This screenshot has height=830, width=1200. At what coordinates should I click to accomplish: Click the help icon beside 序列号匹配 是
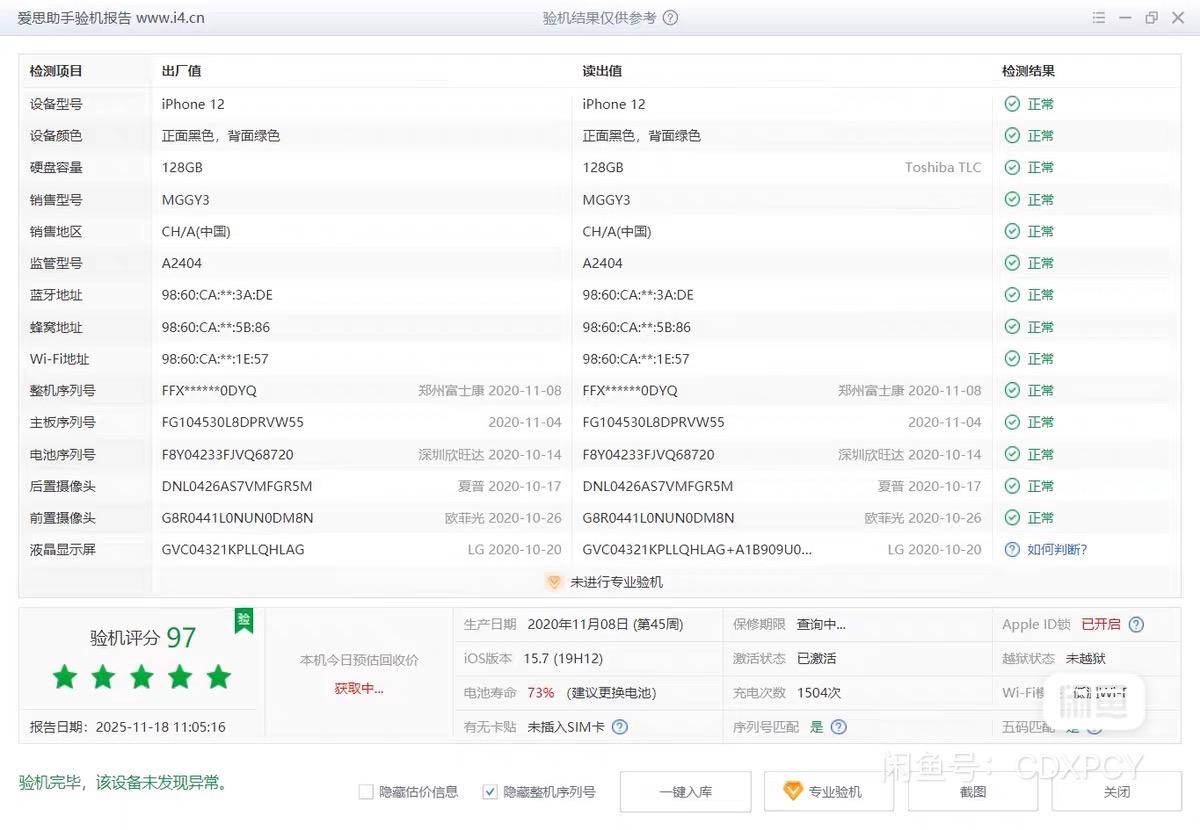(839, 727)
